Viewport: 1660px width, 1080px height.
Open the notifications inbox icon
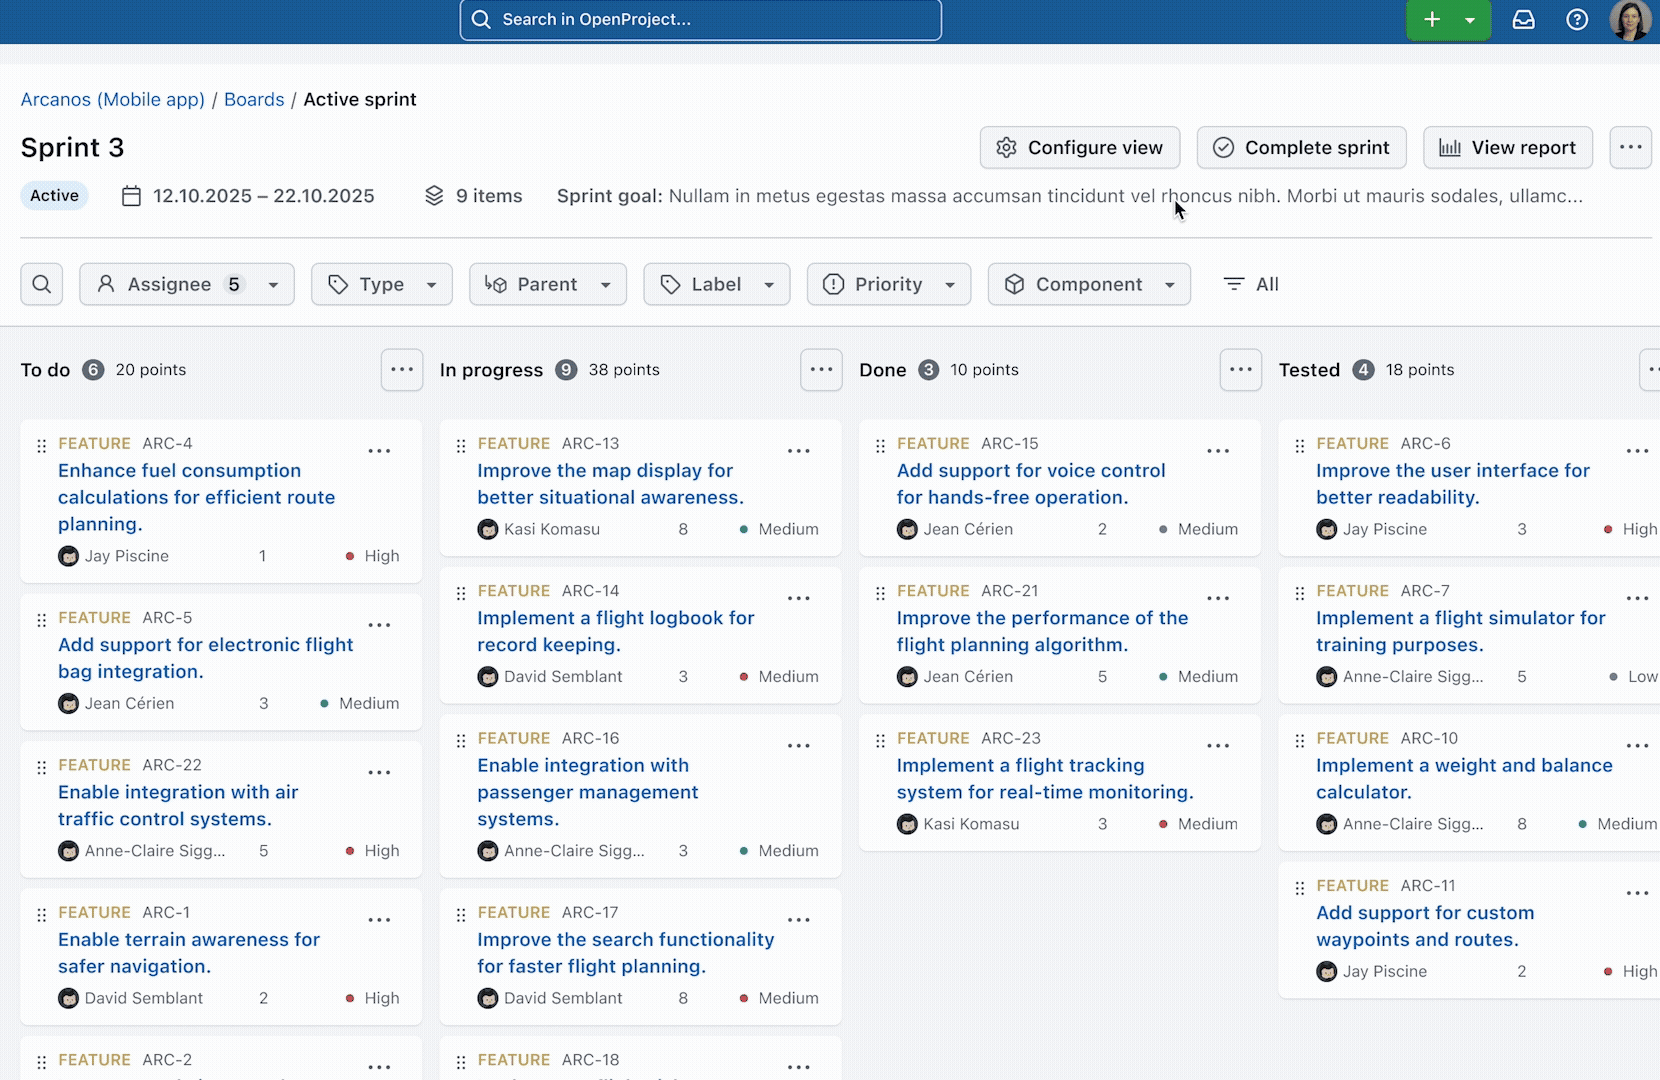coord(1524,20)
